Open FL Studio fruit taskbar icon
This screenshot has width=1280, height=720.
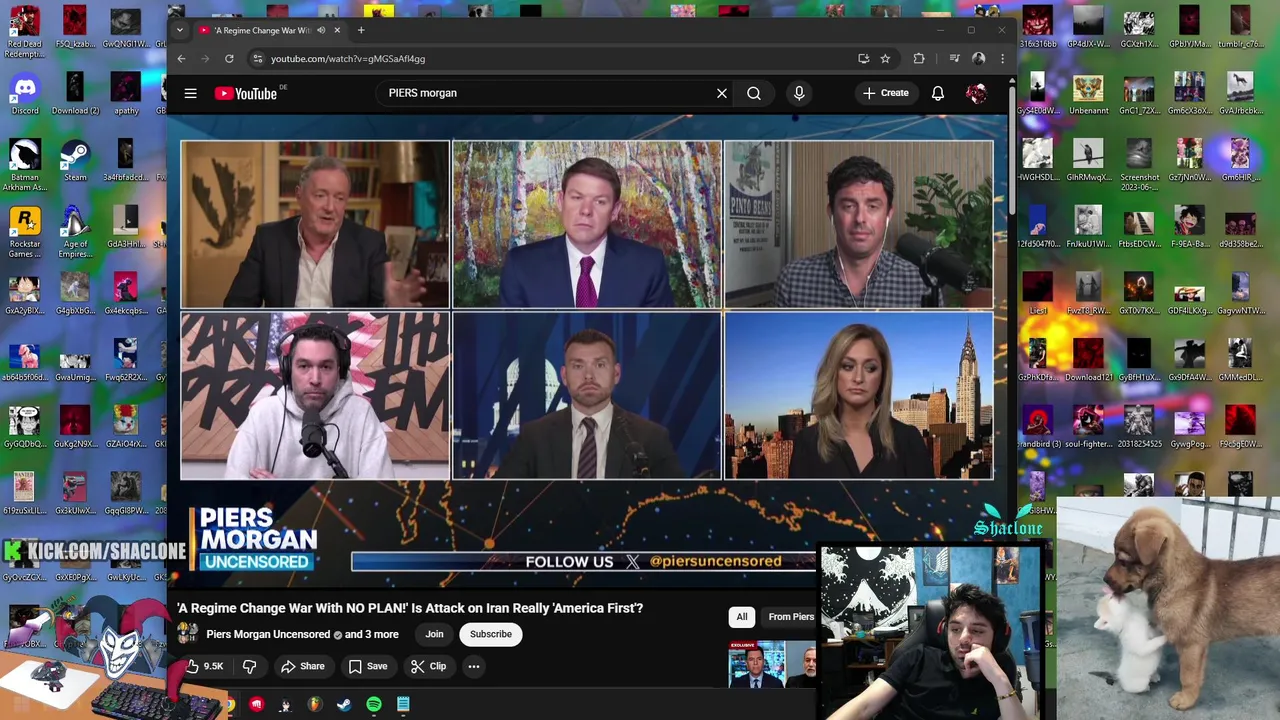315,705
